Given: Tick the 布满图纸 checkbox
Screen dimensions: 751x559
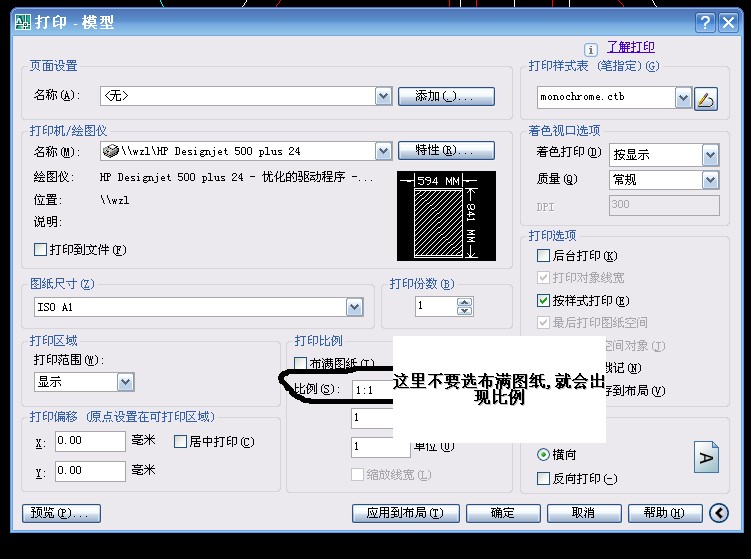Looking at the screenshot, I should (300, 363).
